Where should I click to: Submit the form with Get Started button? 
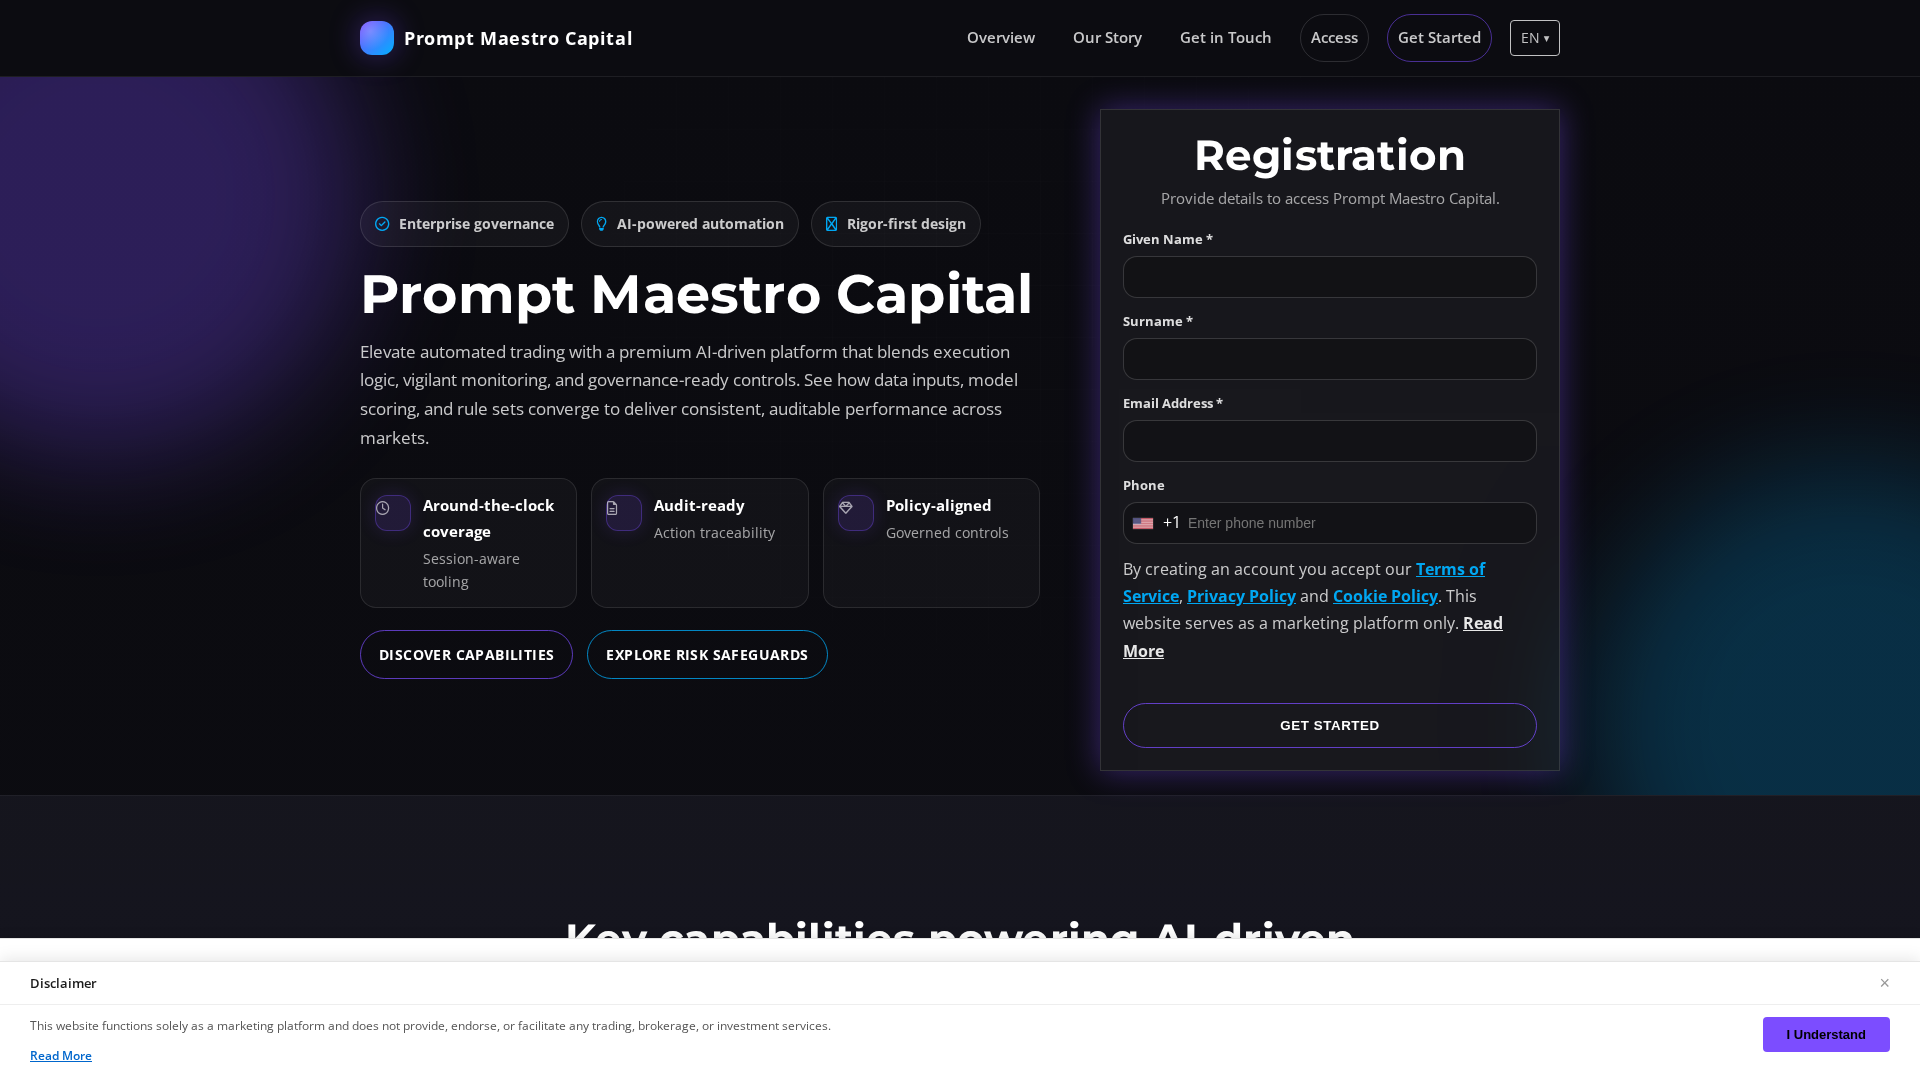[1330, 726]
